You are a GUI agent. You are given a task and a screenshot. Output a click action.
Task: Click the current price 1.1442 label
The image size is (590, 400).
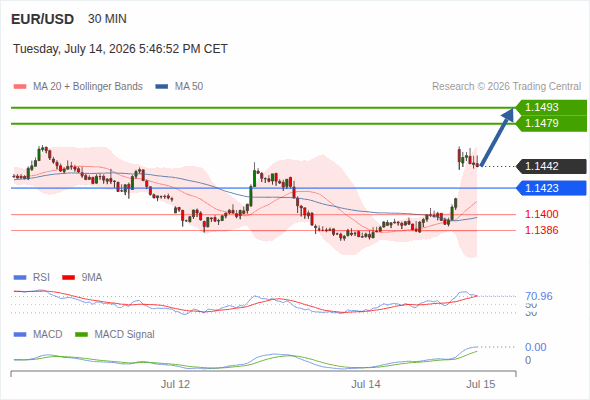pos(551,166)
